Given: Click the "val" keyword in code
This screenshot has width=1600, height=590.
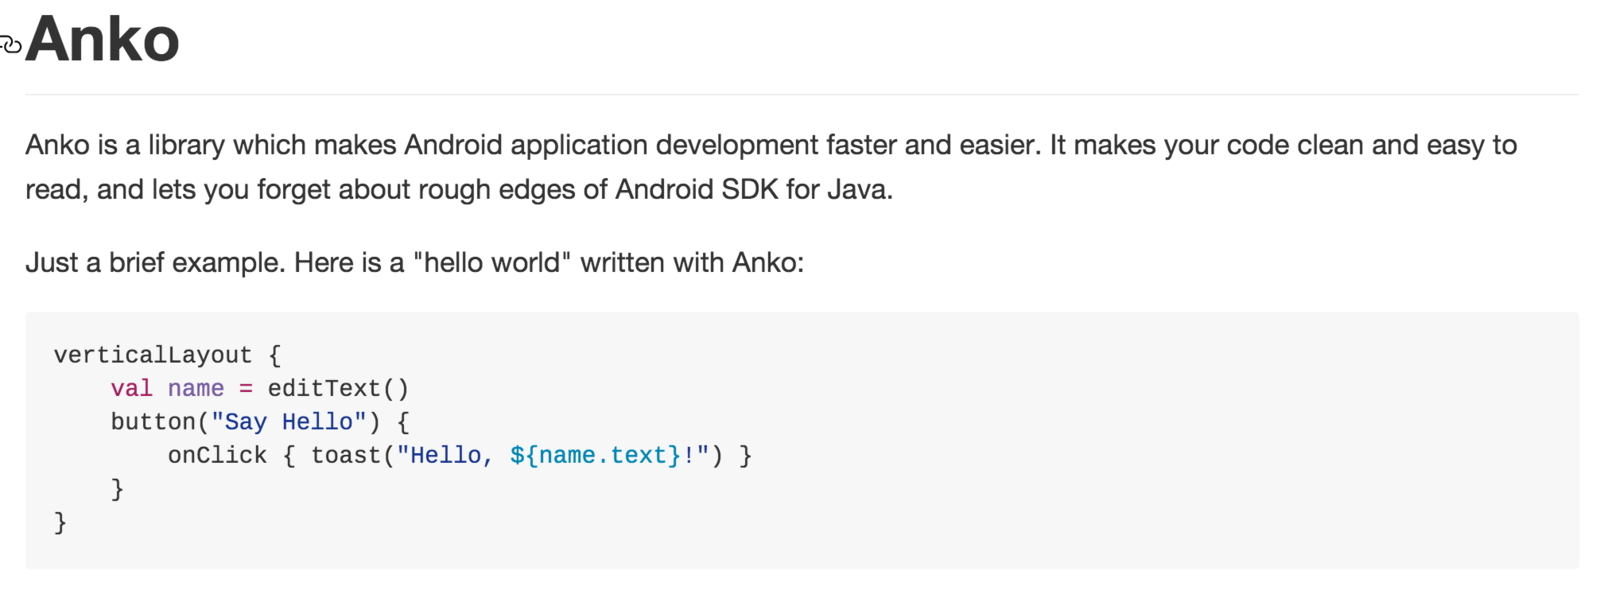Looking at the screenshot, I should (132, 388).
